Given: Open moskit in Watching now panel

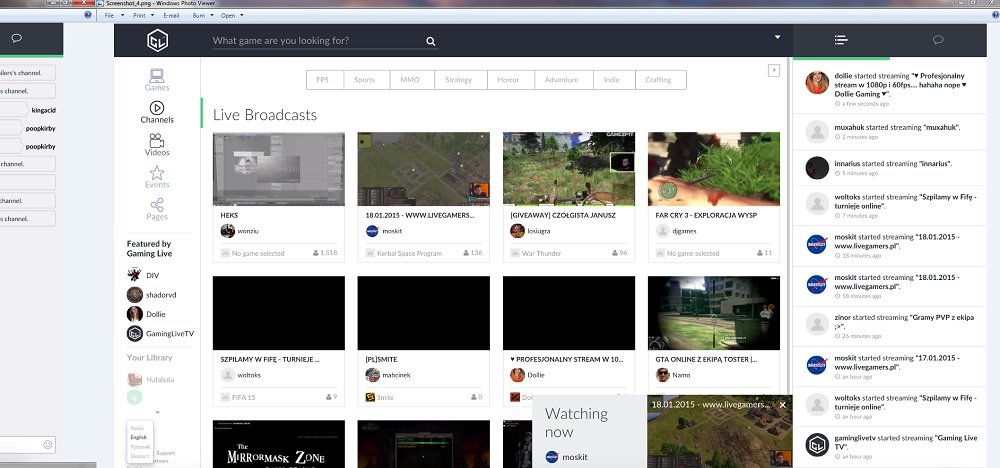Looking at the screenshot, I should pyautogui.click(x=566, y=457).
